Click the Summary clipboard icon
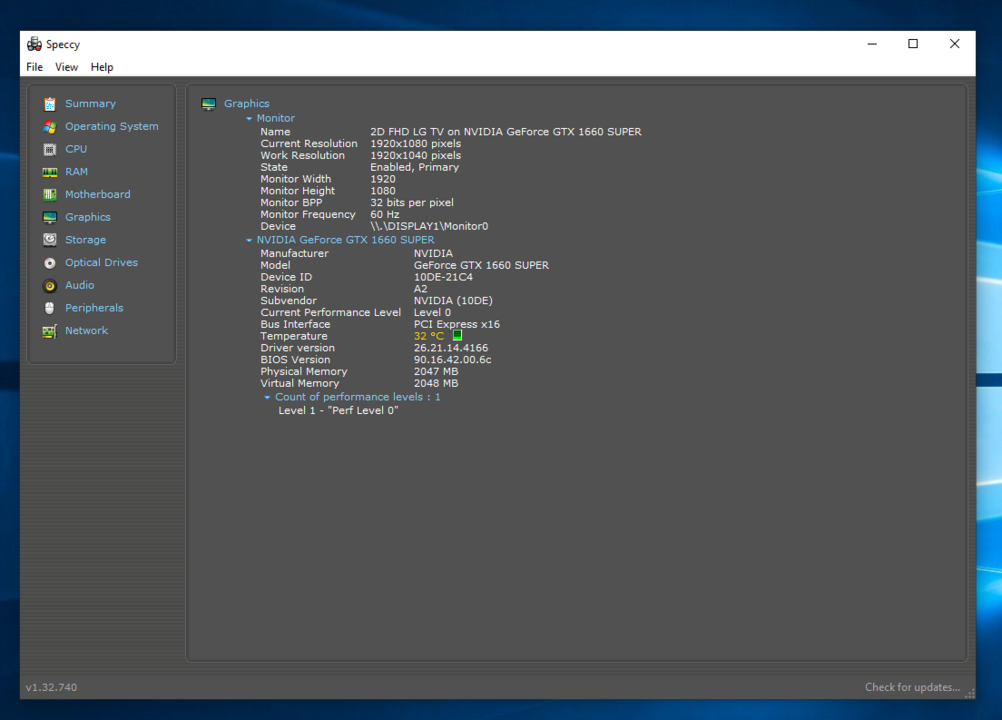1002x720 pixels. [x=50, y=104]
